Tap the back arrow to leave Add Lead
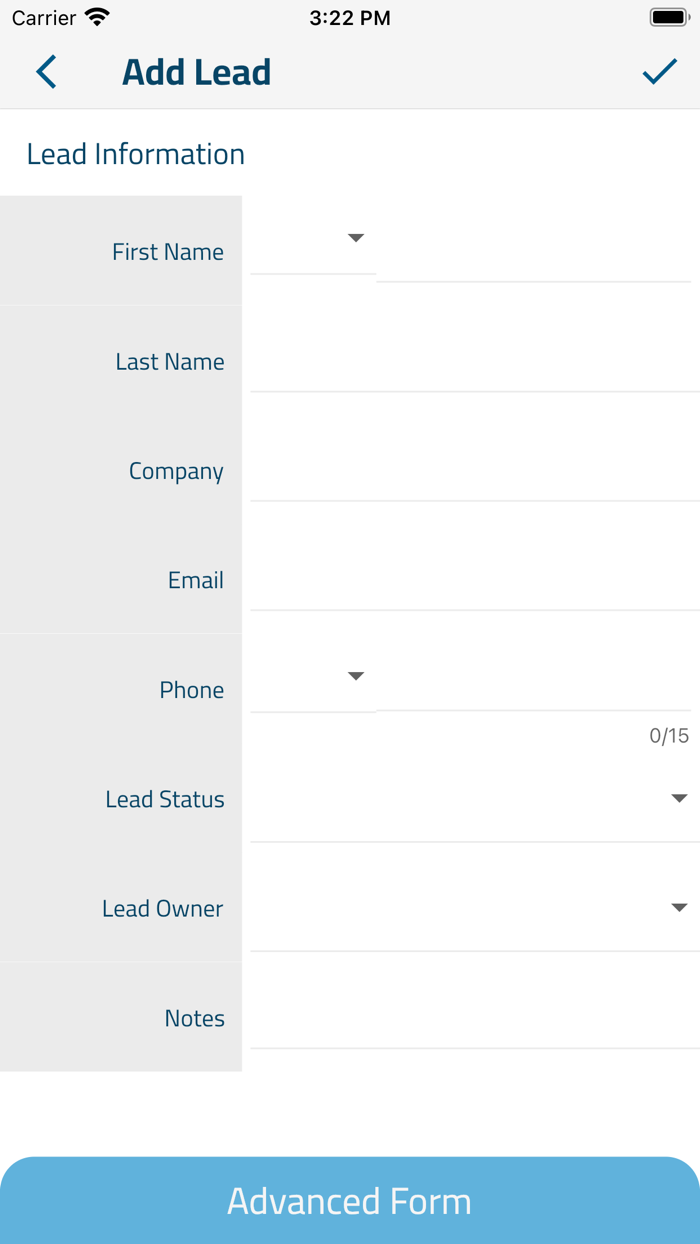The width and height of the screenshot is (700, 1244). [45, 72]
